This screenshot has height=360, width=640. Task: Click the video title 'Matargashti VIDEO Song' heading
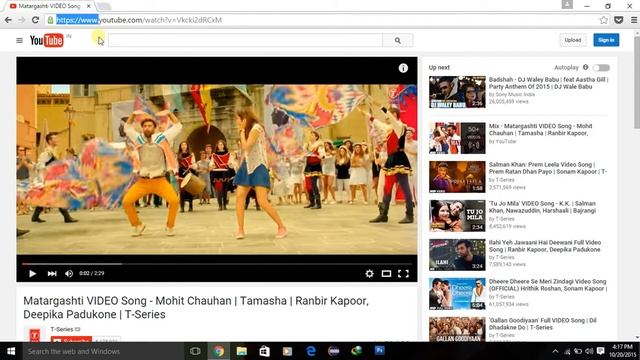(x=196, y=307)
